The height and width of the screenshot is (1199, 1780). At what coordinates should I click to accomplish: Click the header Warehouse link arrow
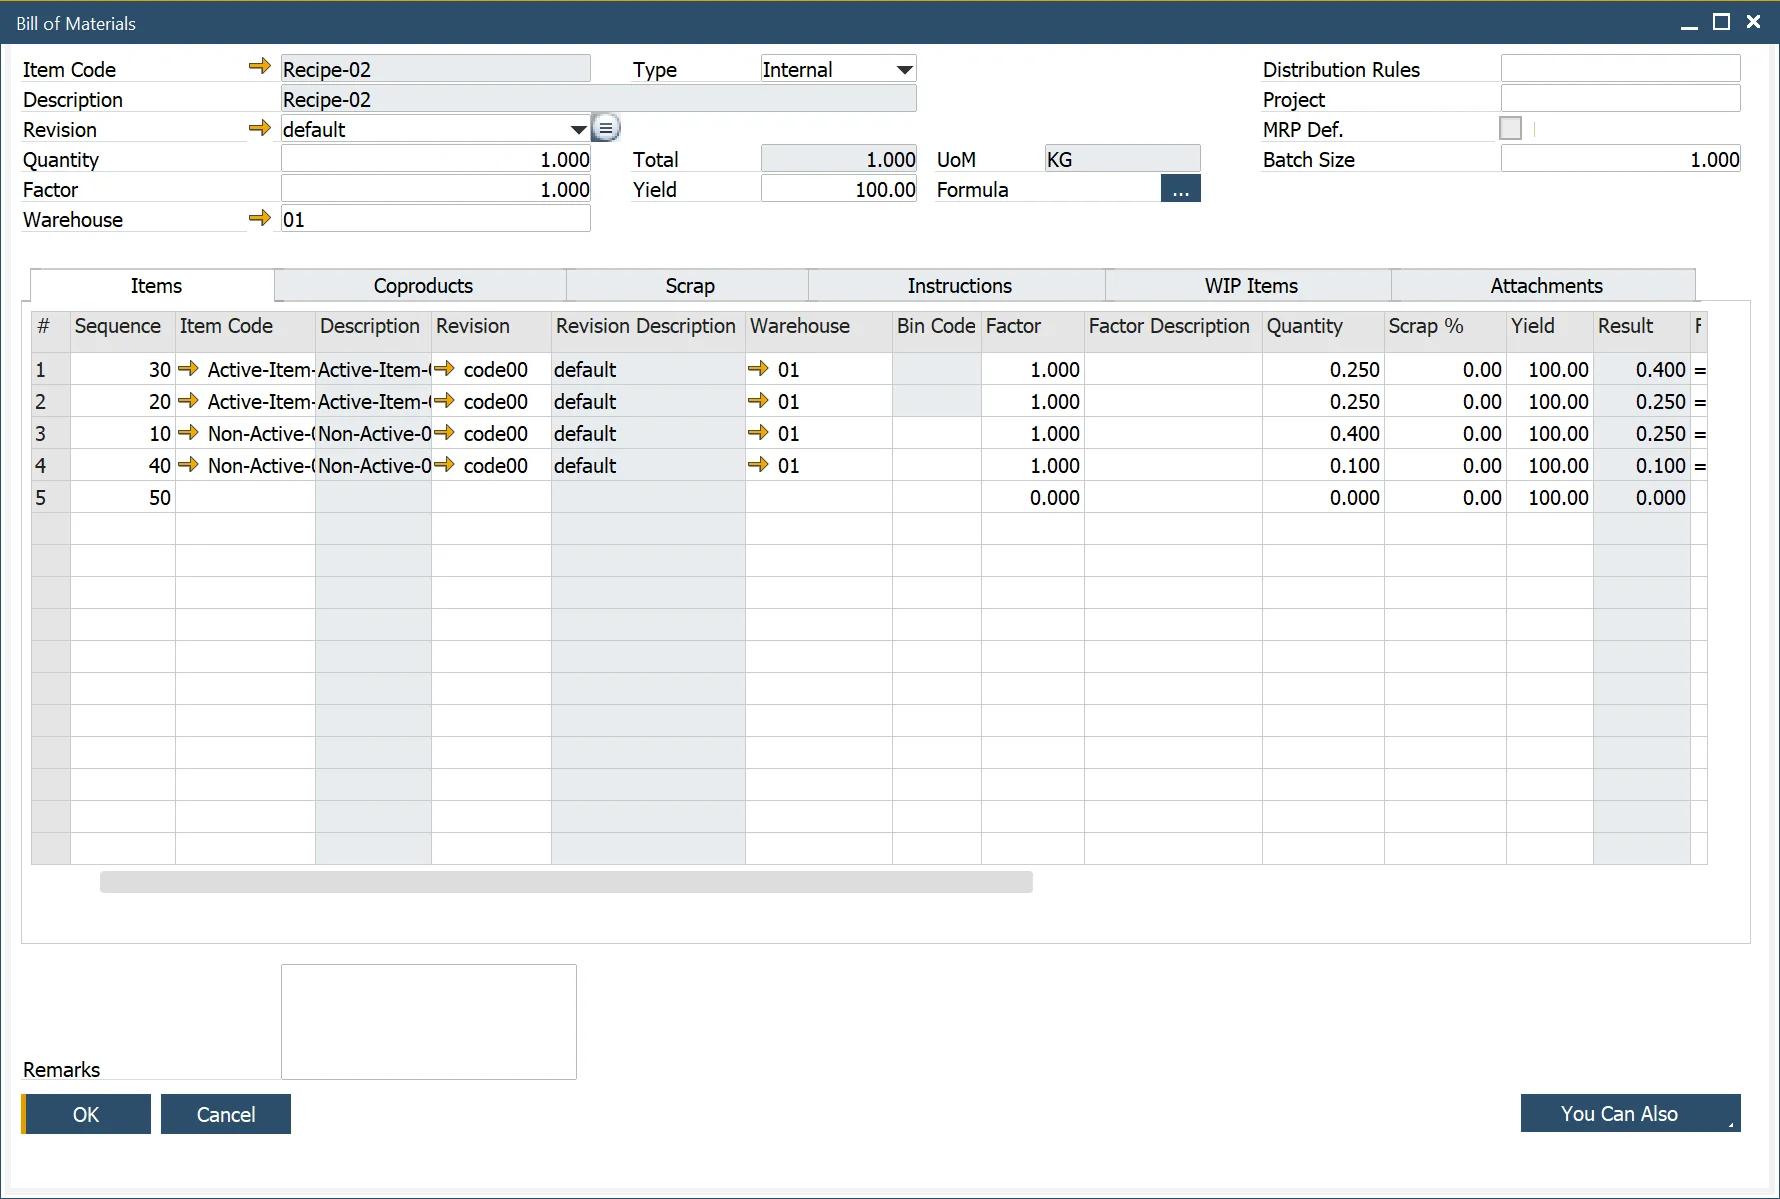259,218
